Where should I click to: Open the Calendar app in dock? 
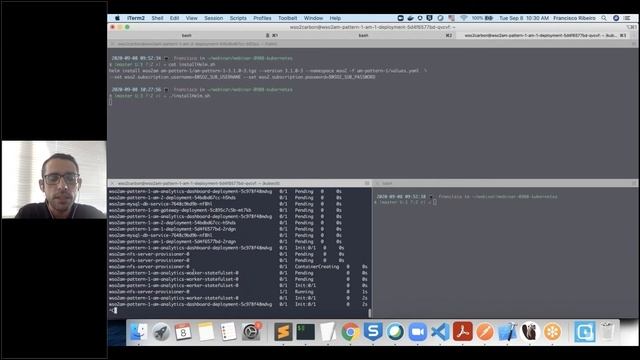183,332
